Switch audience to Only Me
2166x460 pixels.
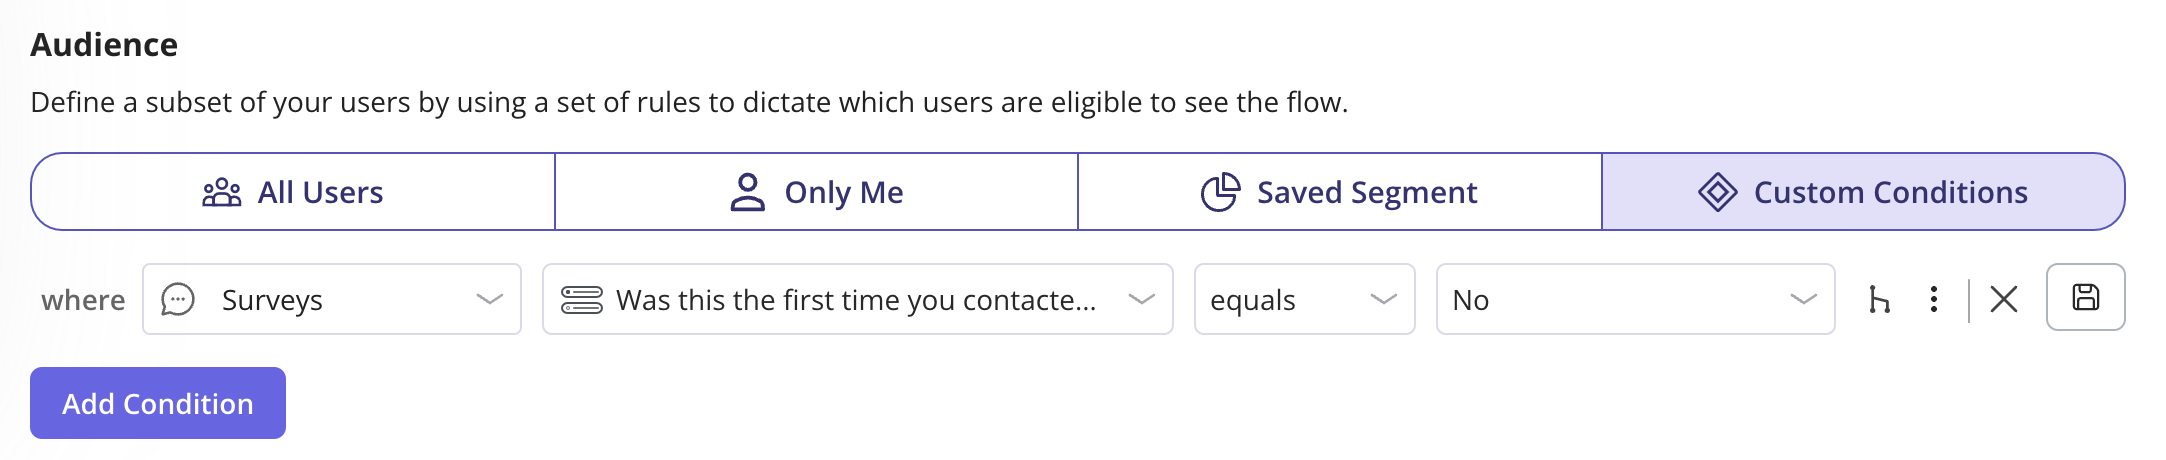(816, 192)
